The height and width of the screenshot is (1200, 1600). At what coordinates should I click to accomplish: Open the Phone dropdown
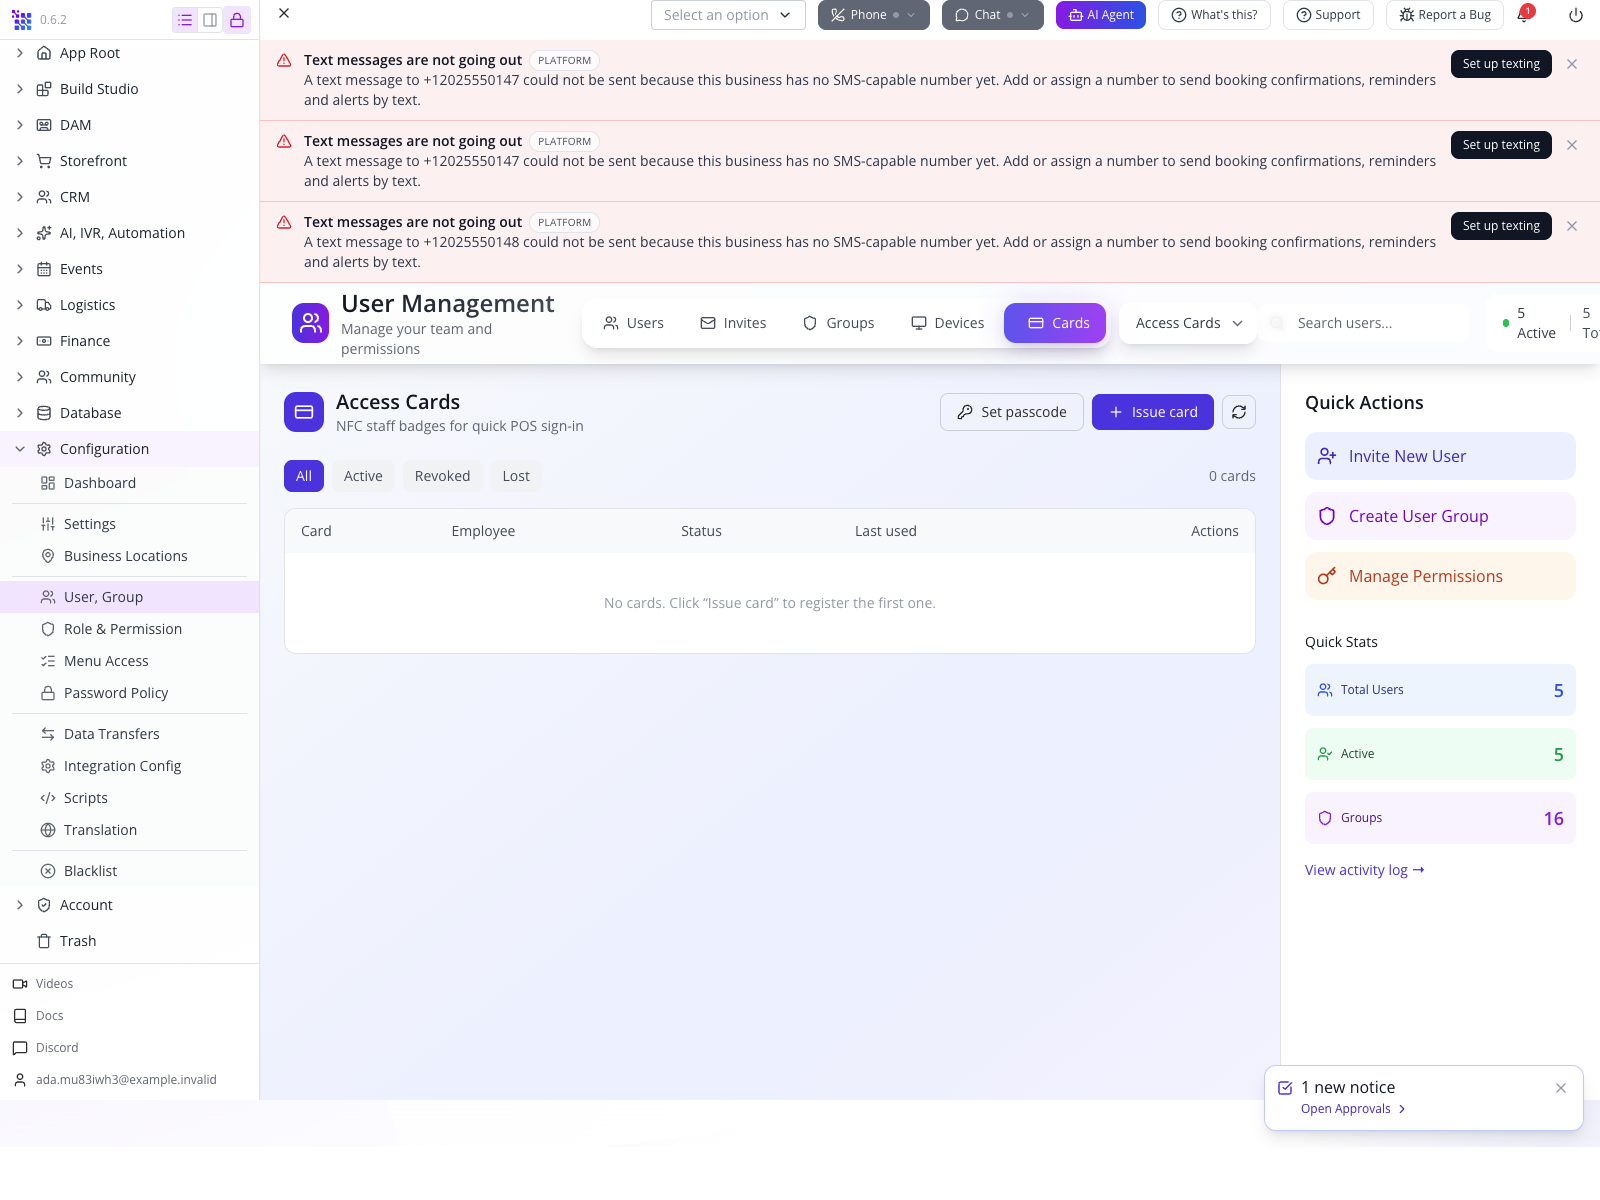coord(874,15)
